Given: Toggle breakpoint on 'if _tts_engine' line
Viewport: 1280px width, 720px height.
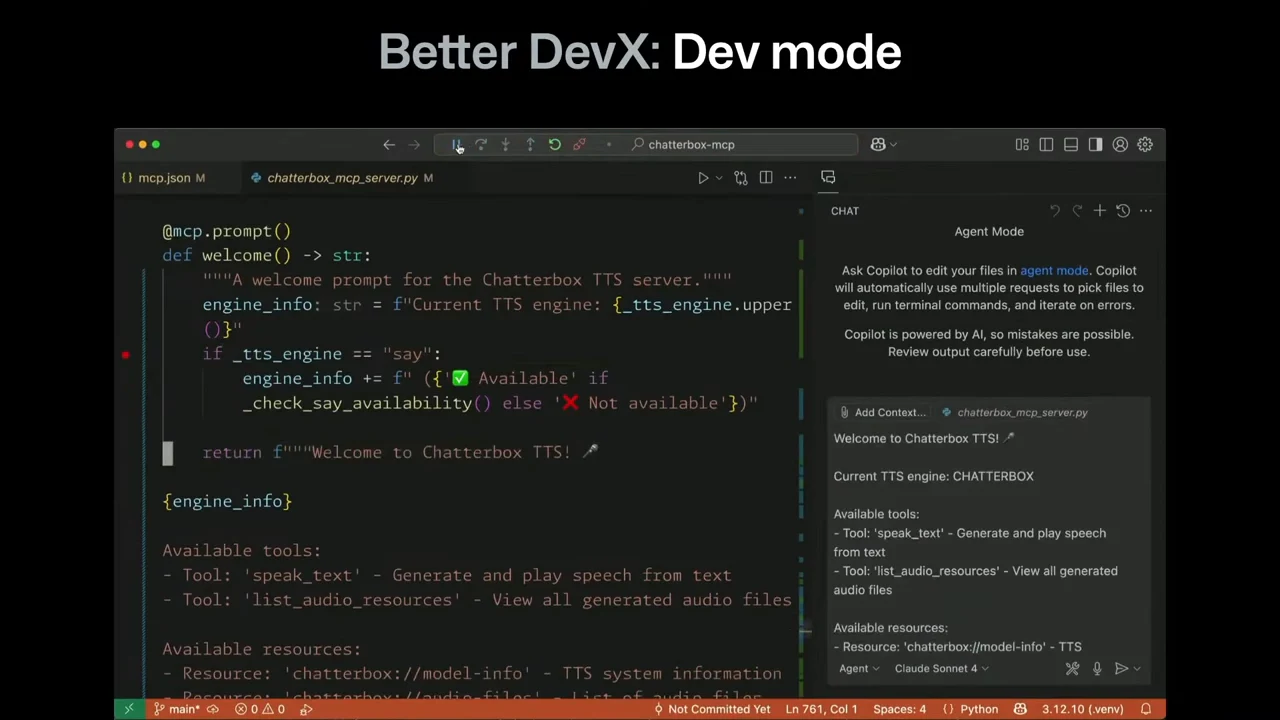Looking at the screenshot, I should pyautogui.click(x=126, y=354).
